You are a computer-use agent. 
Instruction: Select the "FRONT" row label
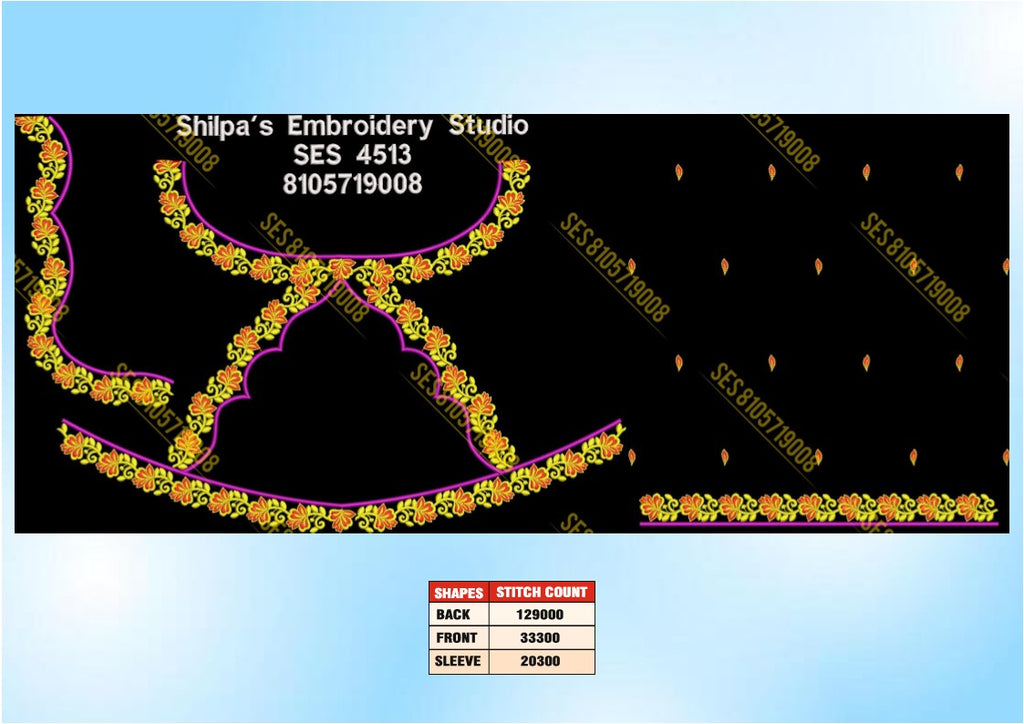pyautogui.click(x=458, y=638)
